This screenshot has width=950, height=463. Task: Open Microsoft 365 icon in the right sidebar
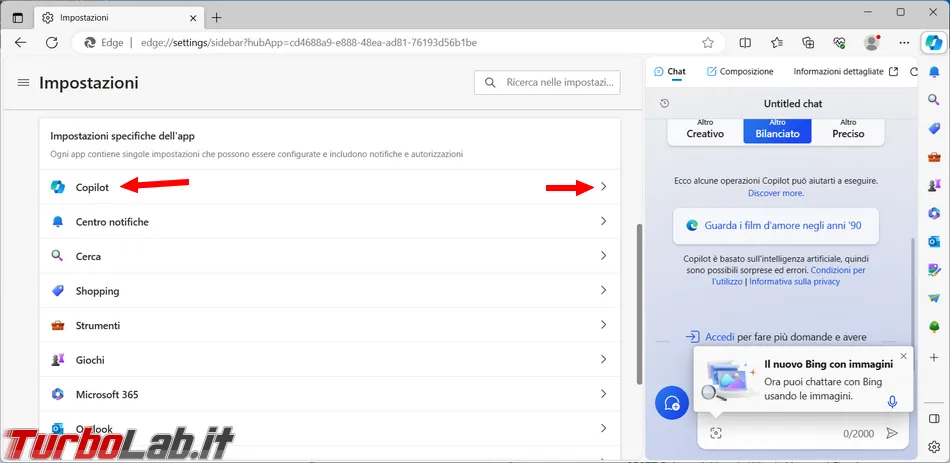point(934,213)
